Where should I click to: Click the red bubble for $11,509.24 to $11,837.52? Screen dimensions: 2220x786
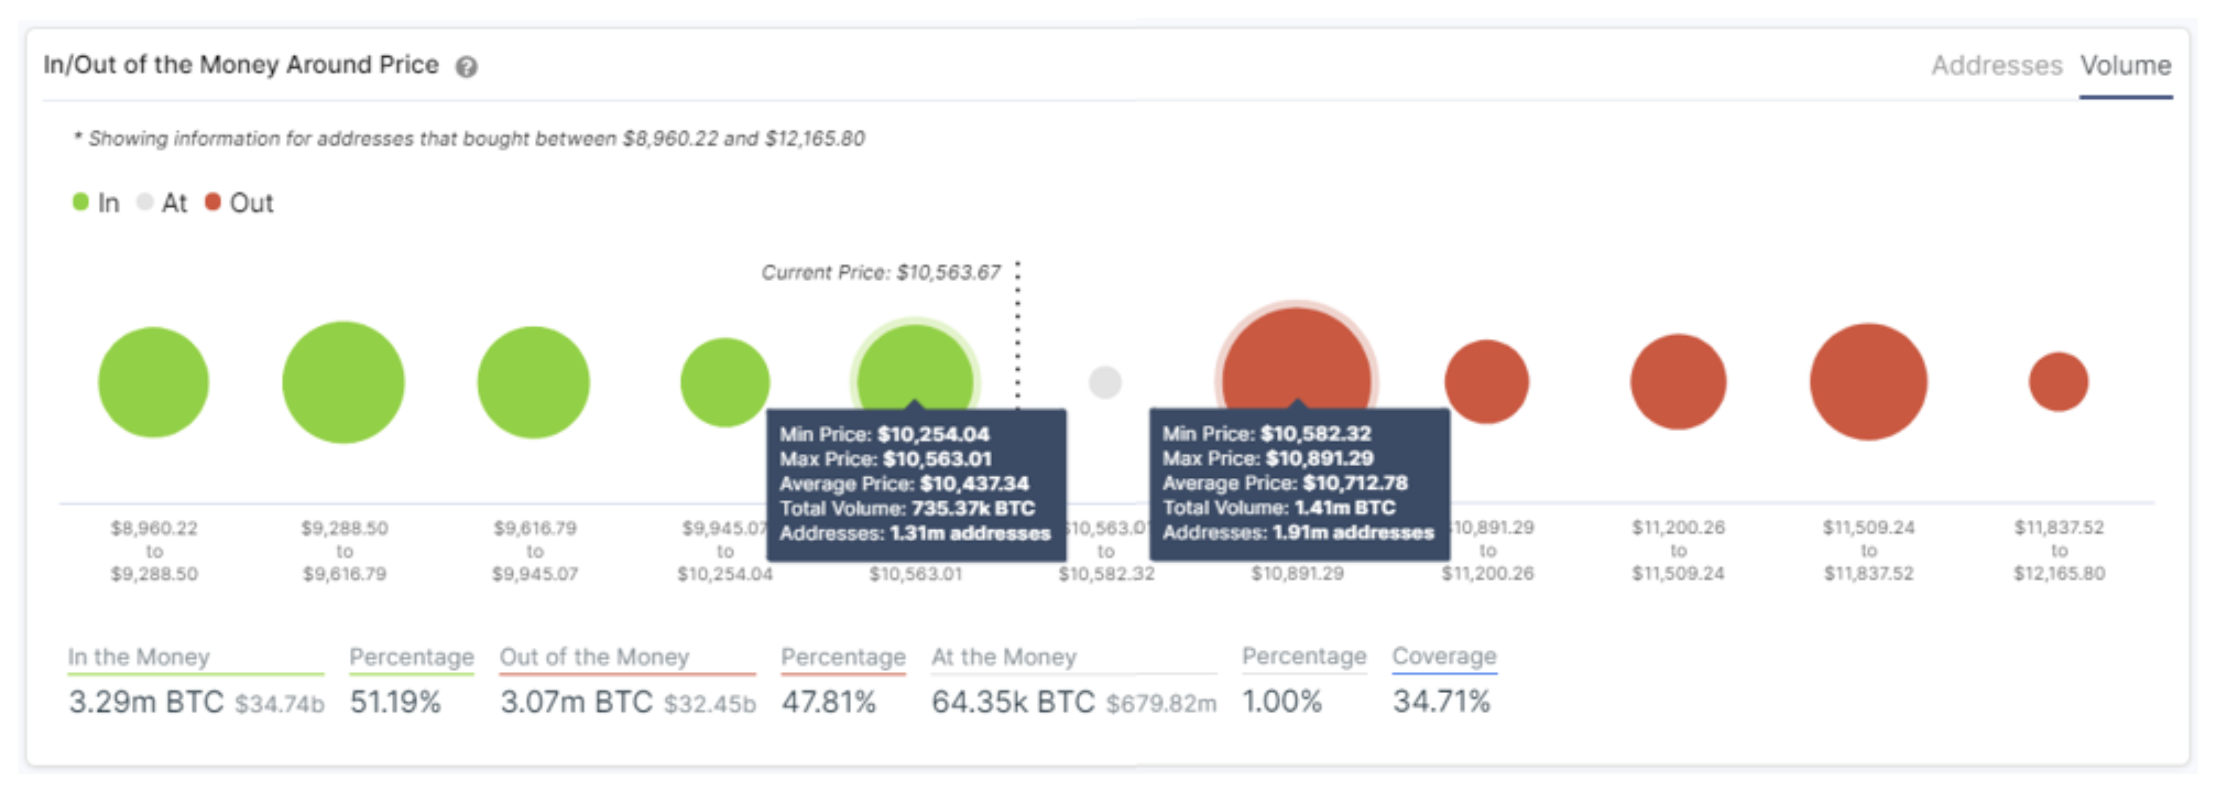pyautogui.click(x=1868, y=382)
